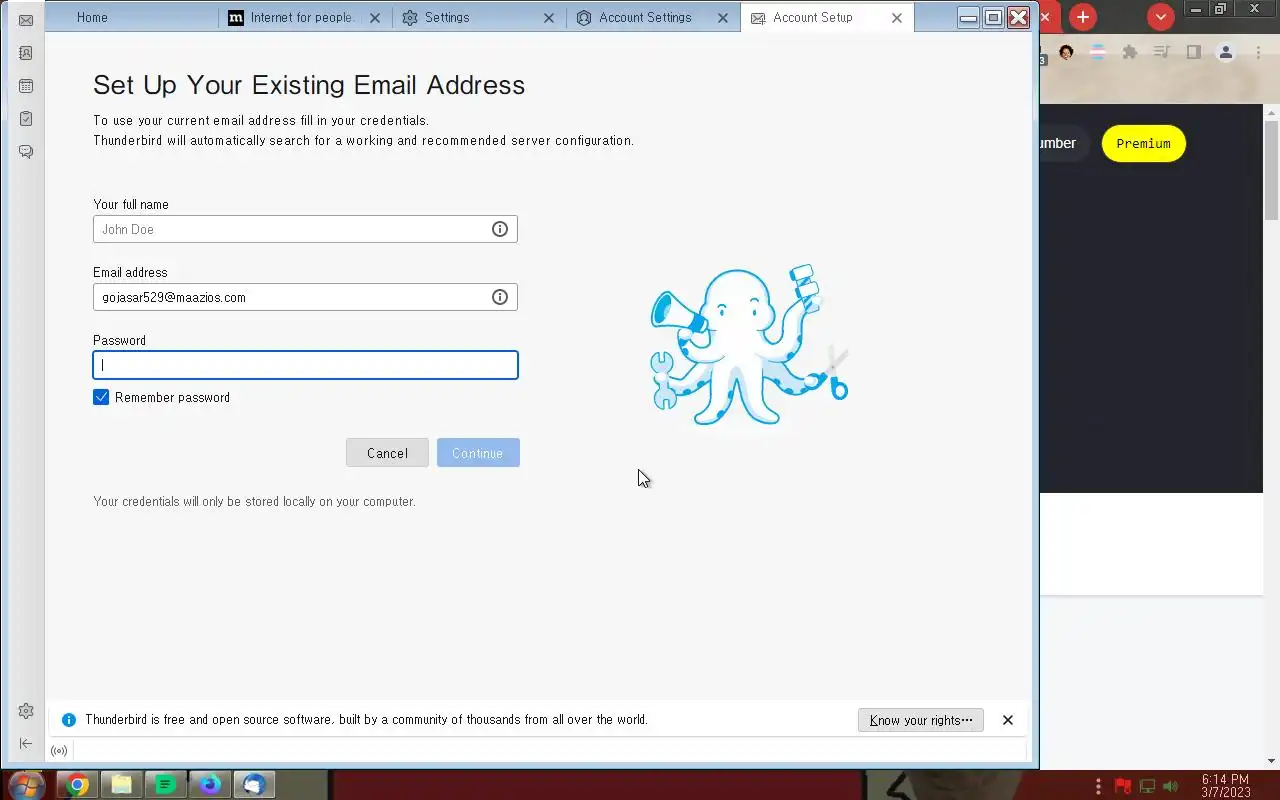Switch to the Home tab
The width and height of the screenshot is (1280, 800).
131,18
